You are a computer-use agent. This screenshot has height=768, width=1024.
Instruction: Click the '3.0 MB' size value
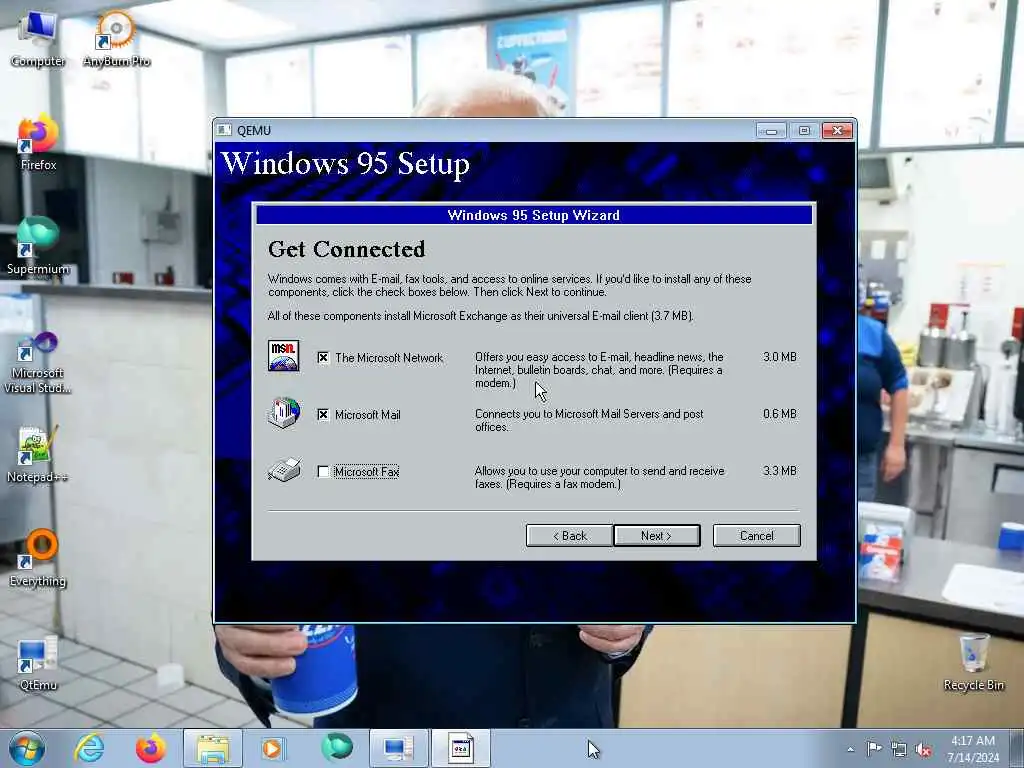(780, 357)
